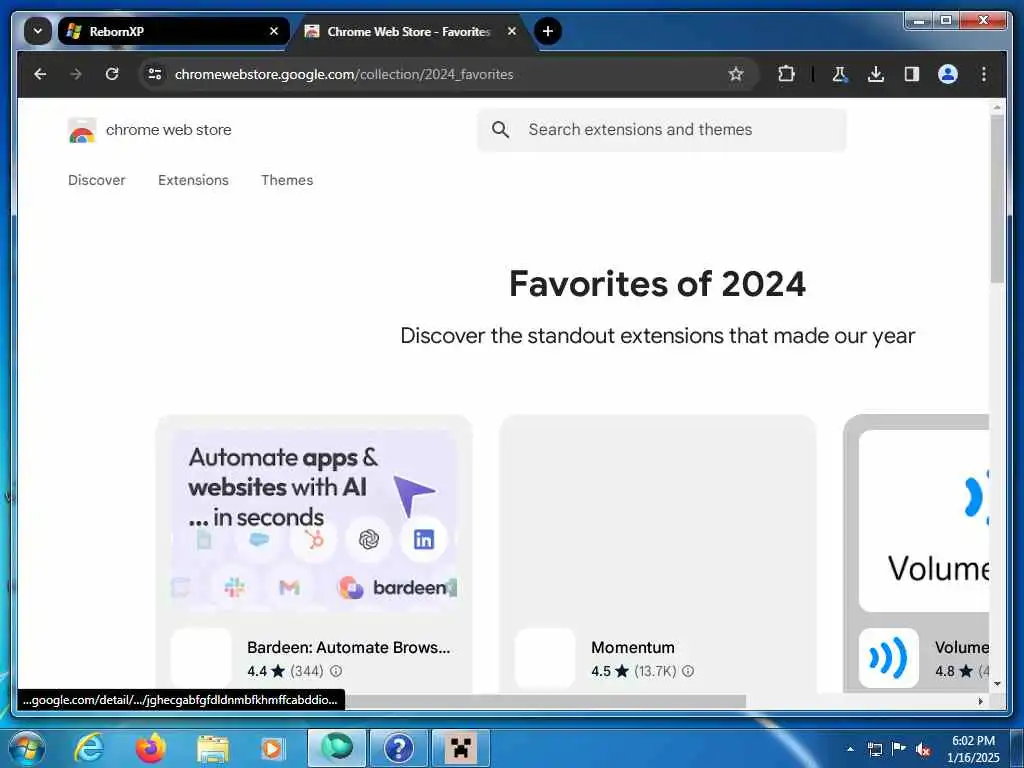Open a new tab with plus button
Viewport: 1024px width, 768px height.
[x=548, y=31]
